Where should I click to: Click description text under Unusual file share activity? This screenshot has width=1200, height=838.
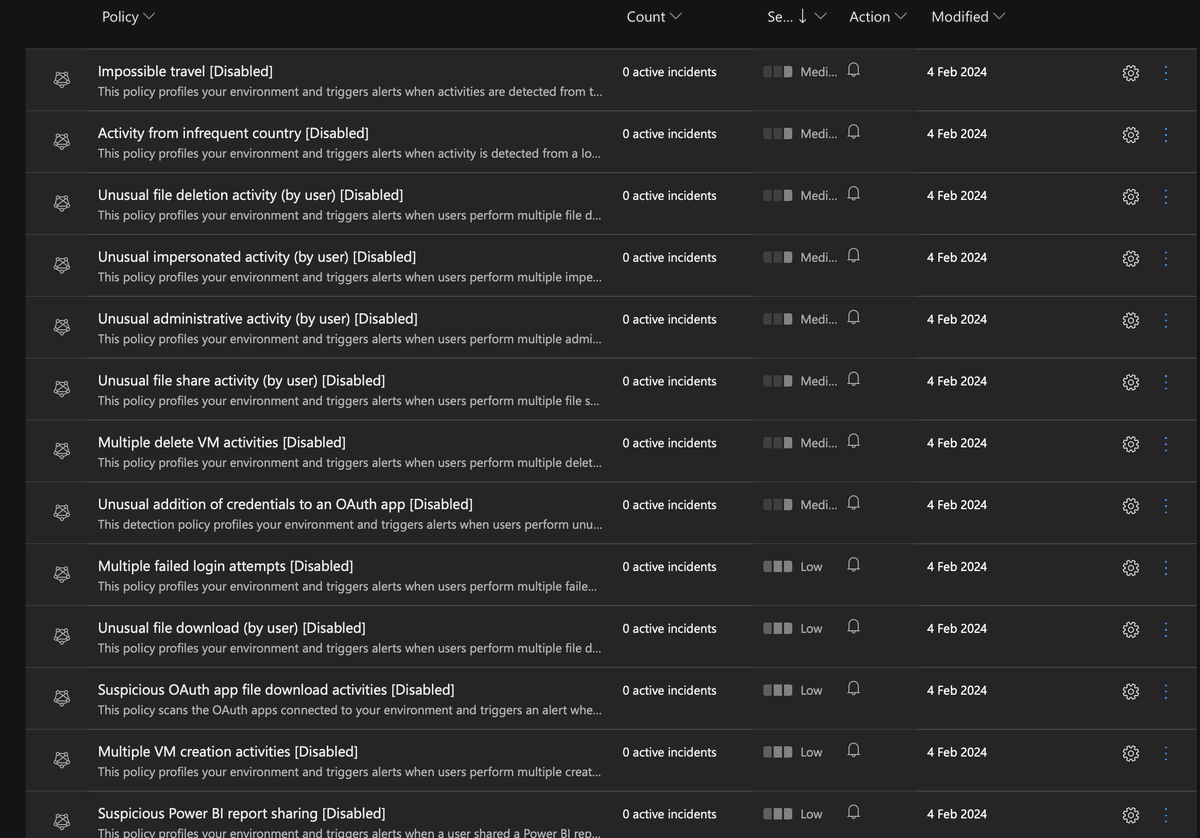(348, 401)
